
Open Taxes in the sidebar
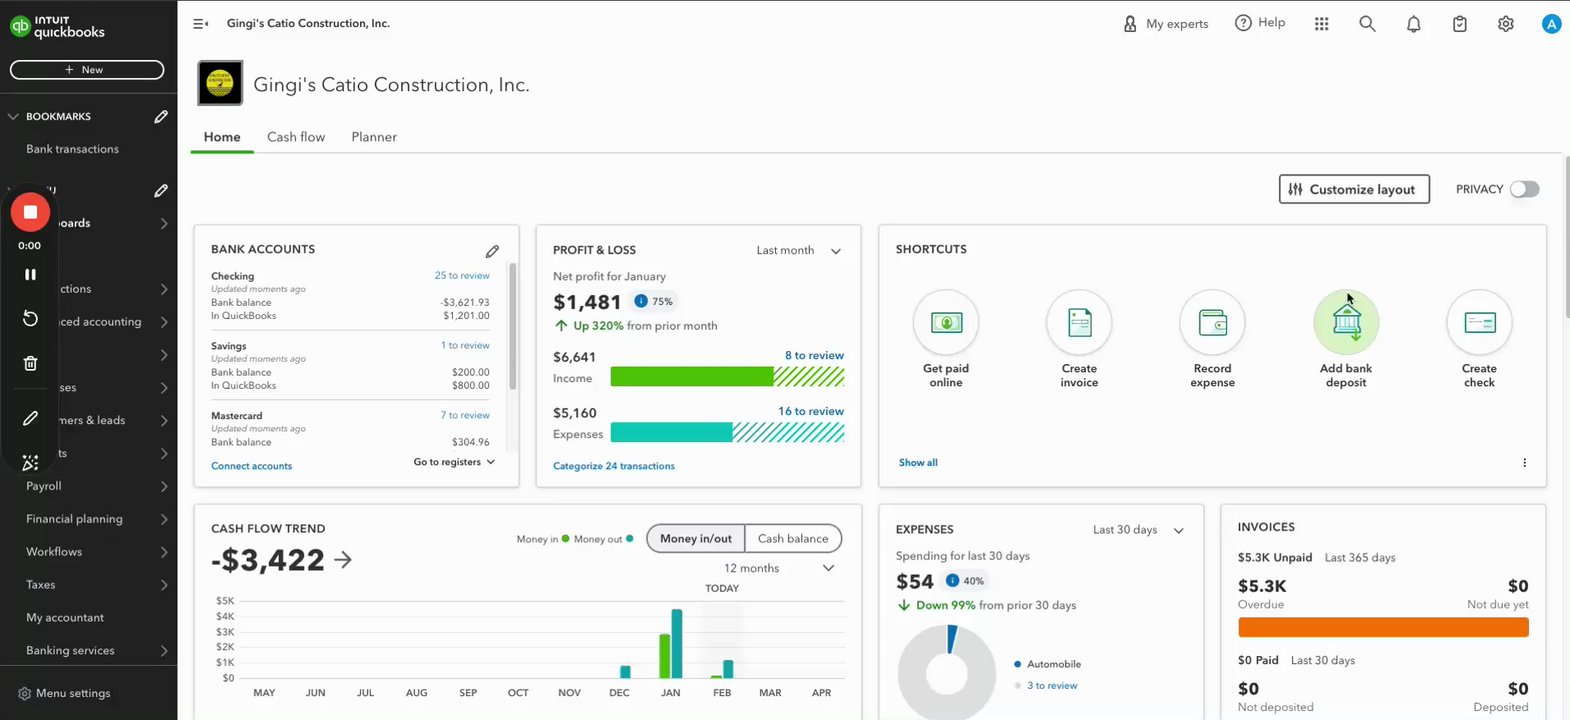41,585
